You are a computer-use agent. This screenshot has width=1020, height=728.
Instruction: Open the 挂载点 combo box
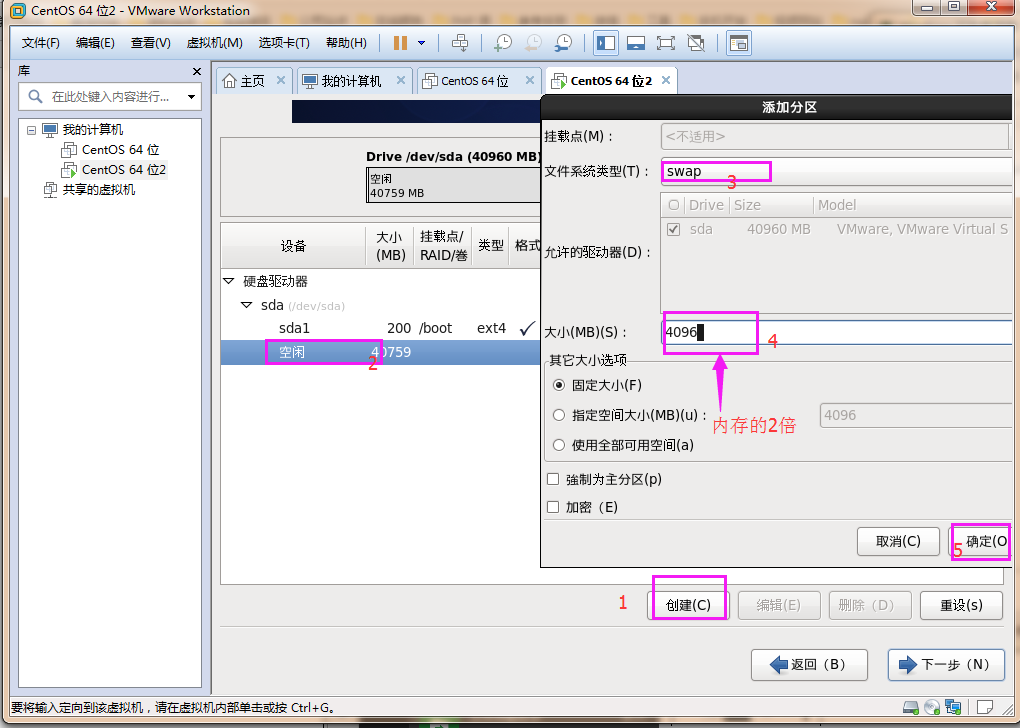[836, 137]
